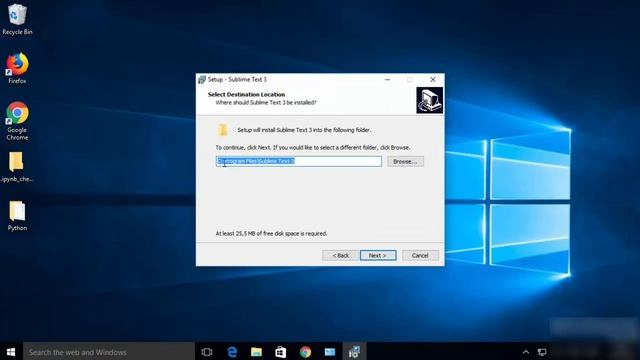Viewport: 640px width, 360px height.
Task: Minimize the Setup - Sublime Text 3 window
Action: pyautogui.click(x=387, y=80)
